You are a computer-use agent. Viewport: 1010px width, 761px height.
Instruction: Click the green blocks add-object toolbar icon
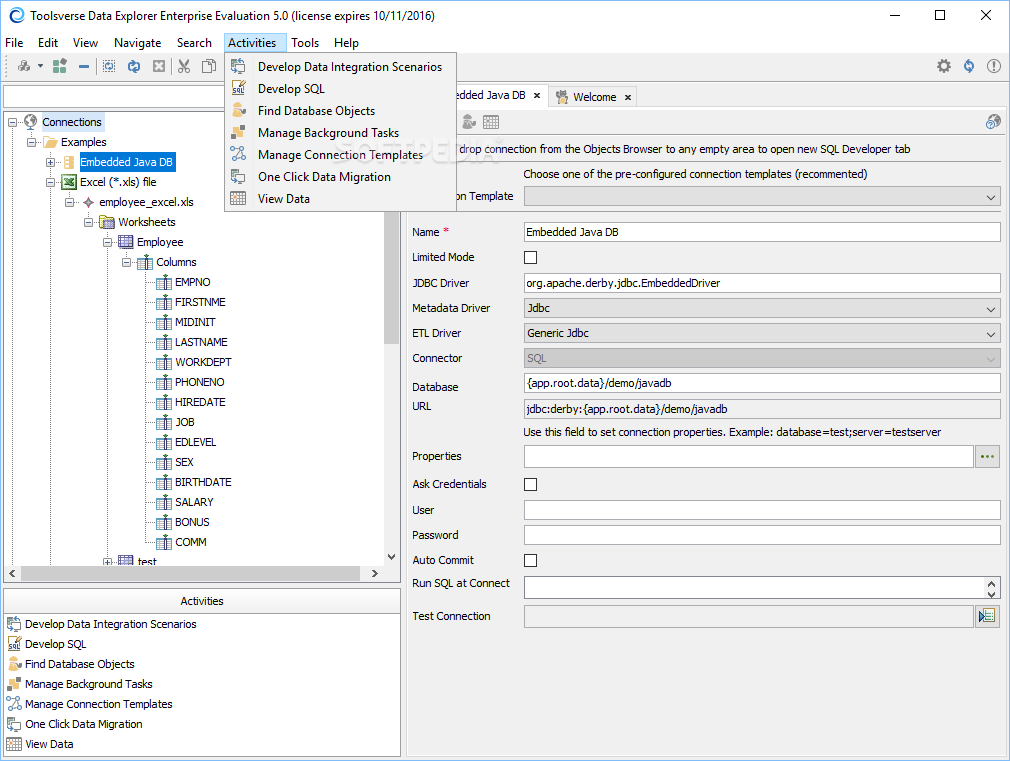point(60,66)
